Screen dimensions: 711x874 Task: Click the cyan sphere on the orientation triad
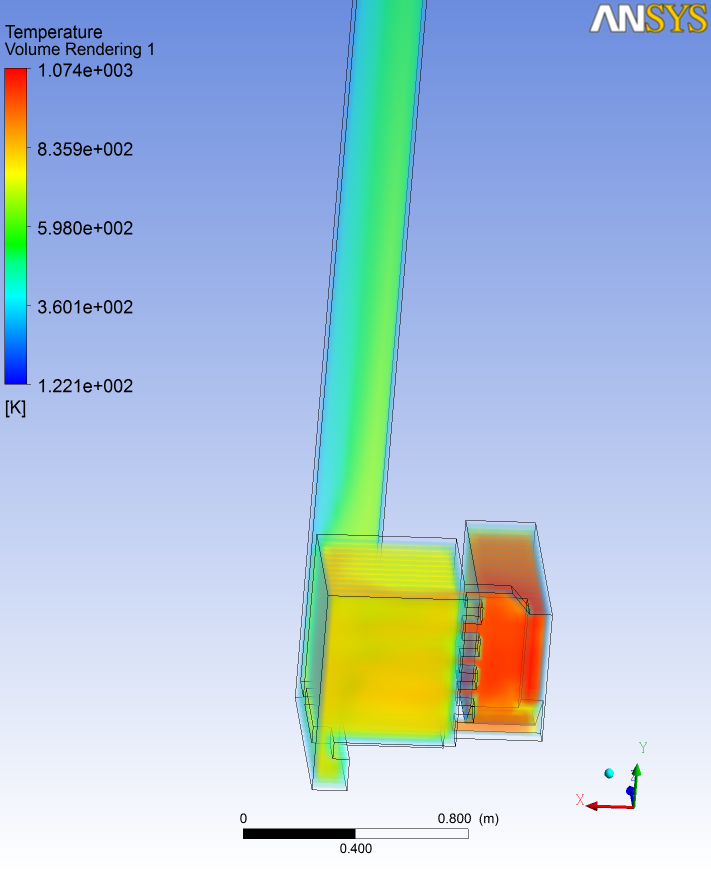(x=609, y=773)
